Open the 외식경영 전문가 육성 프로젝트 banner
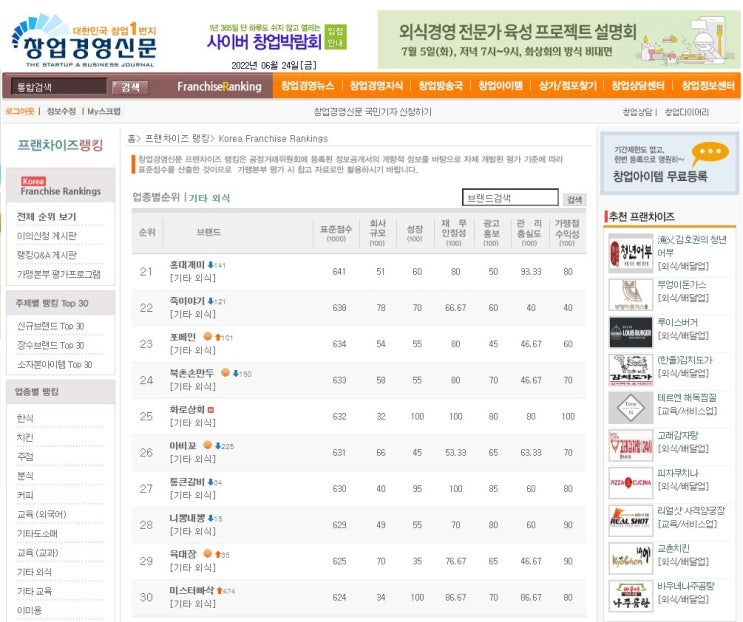743x622 pixels. pos(558,40)
